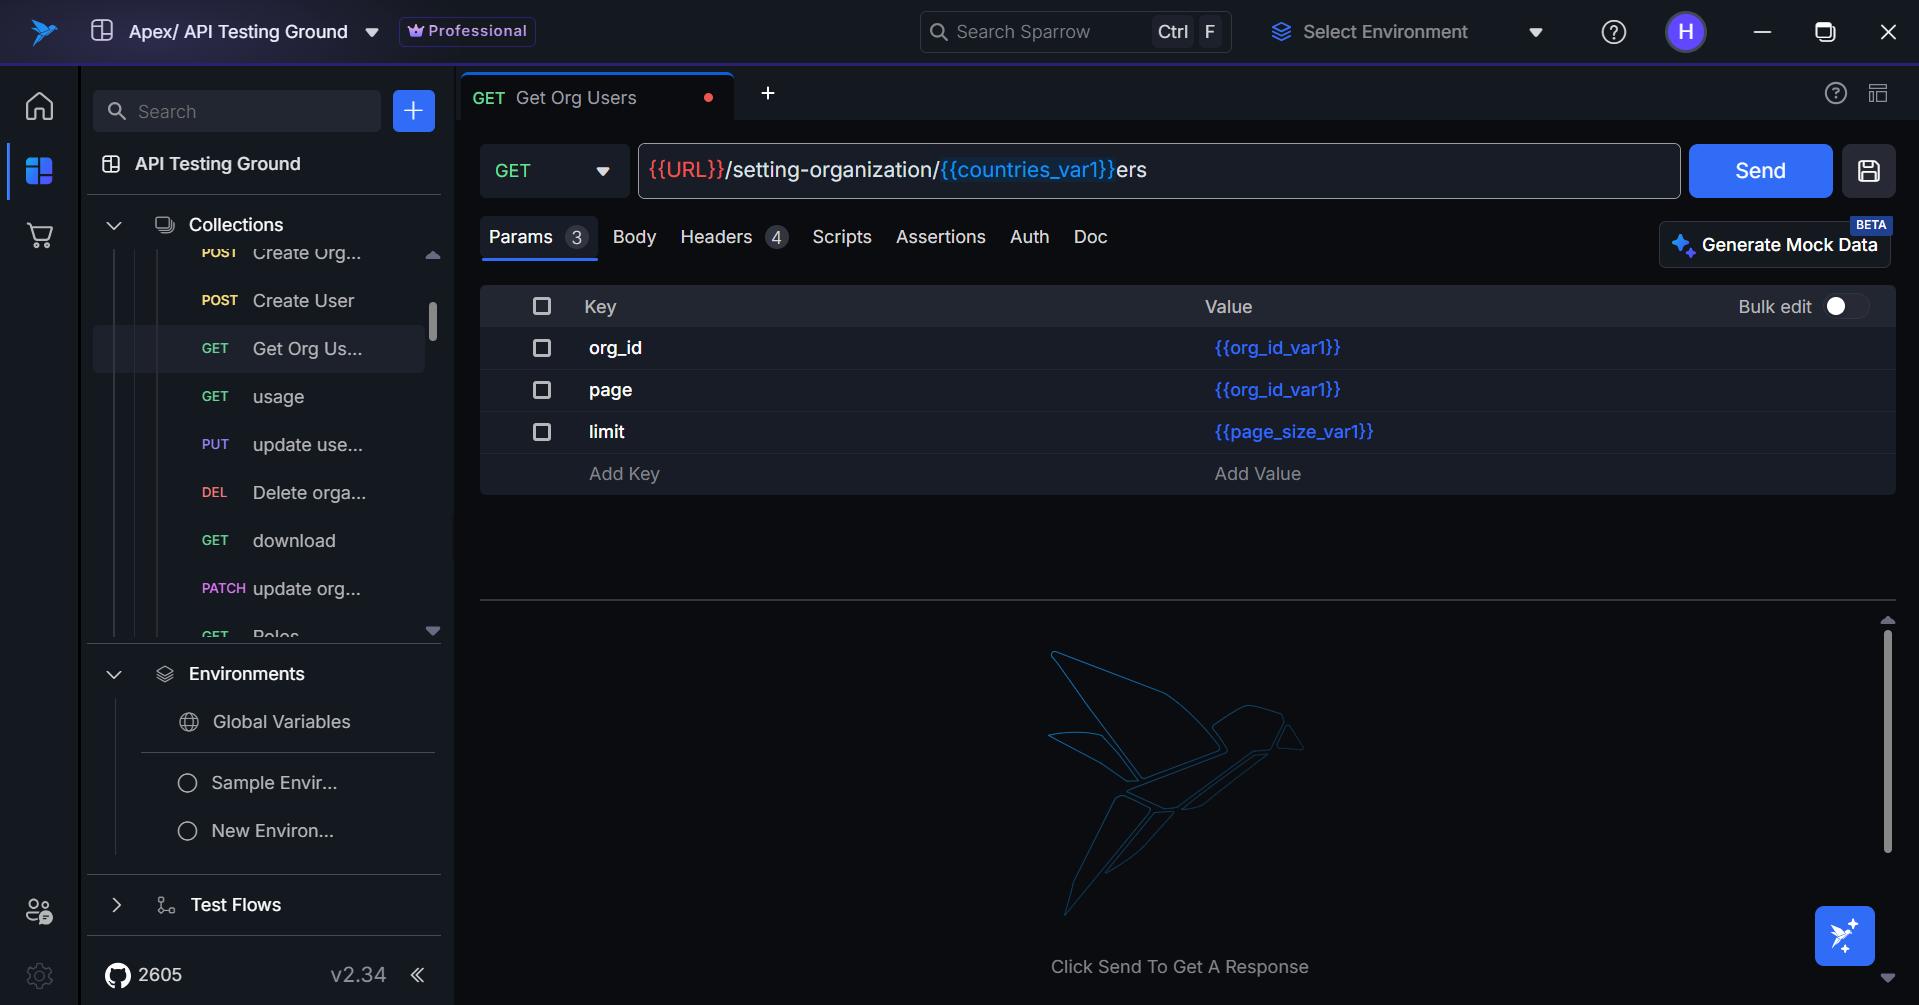Image resolution: width=1919 pixels, height=1005 pixels.
Task: Open the marketplace cart icon
Action: [x=39, y=236]
